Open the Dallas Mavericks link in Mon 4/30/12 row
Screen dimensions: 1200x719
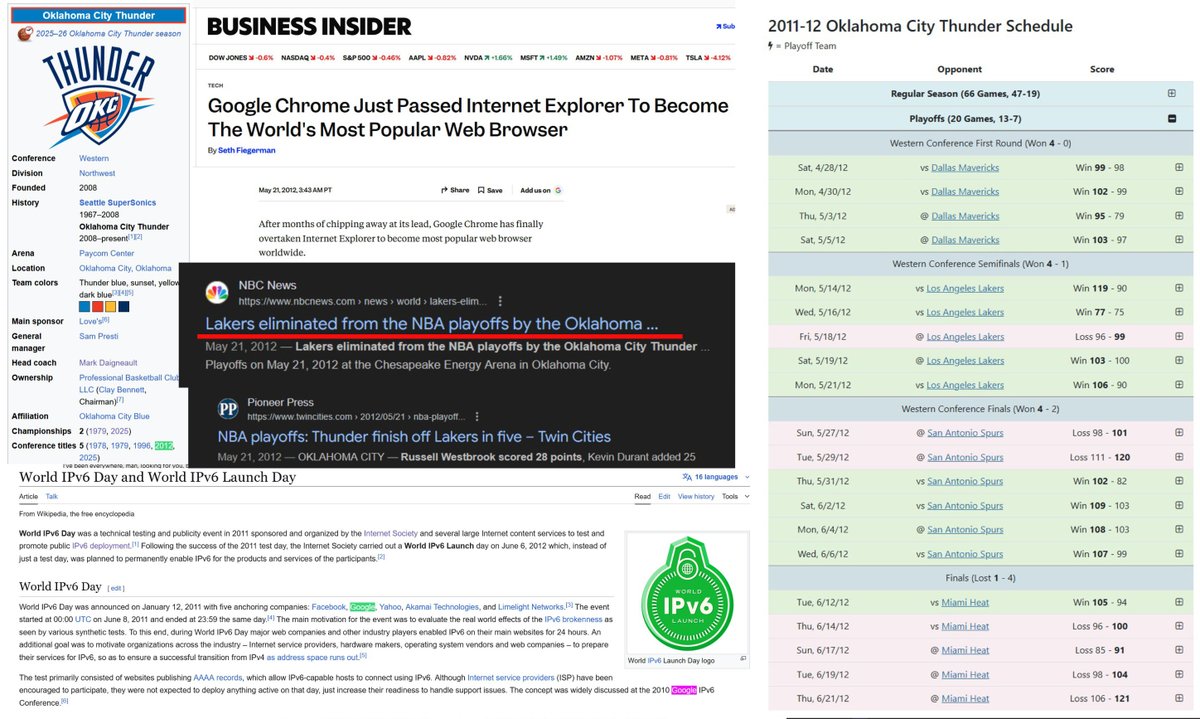tap(964, 191)
